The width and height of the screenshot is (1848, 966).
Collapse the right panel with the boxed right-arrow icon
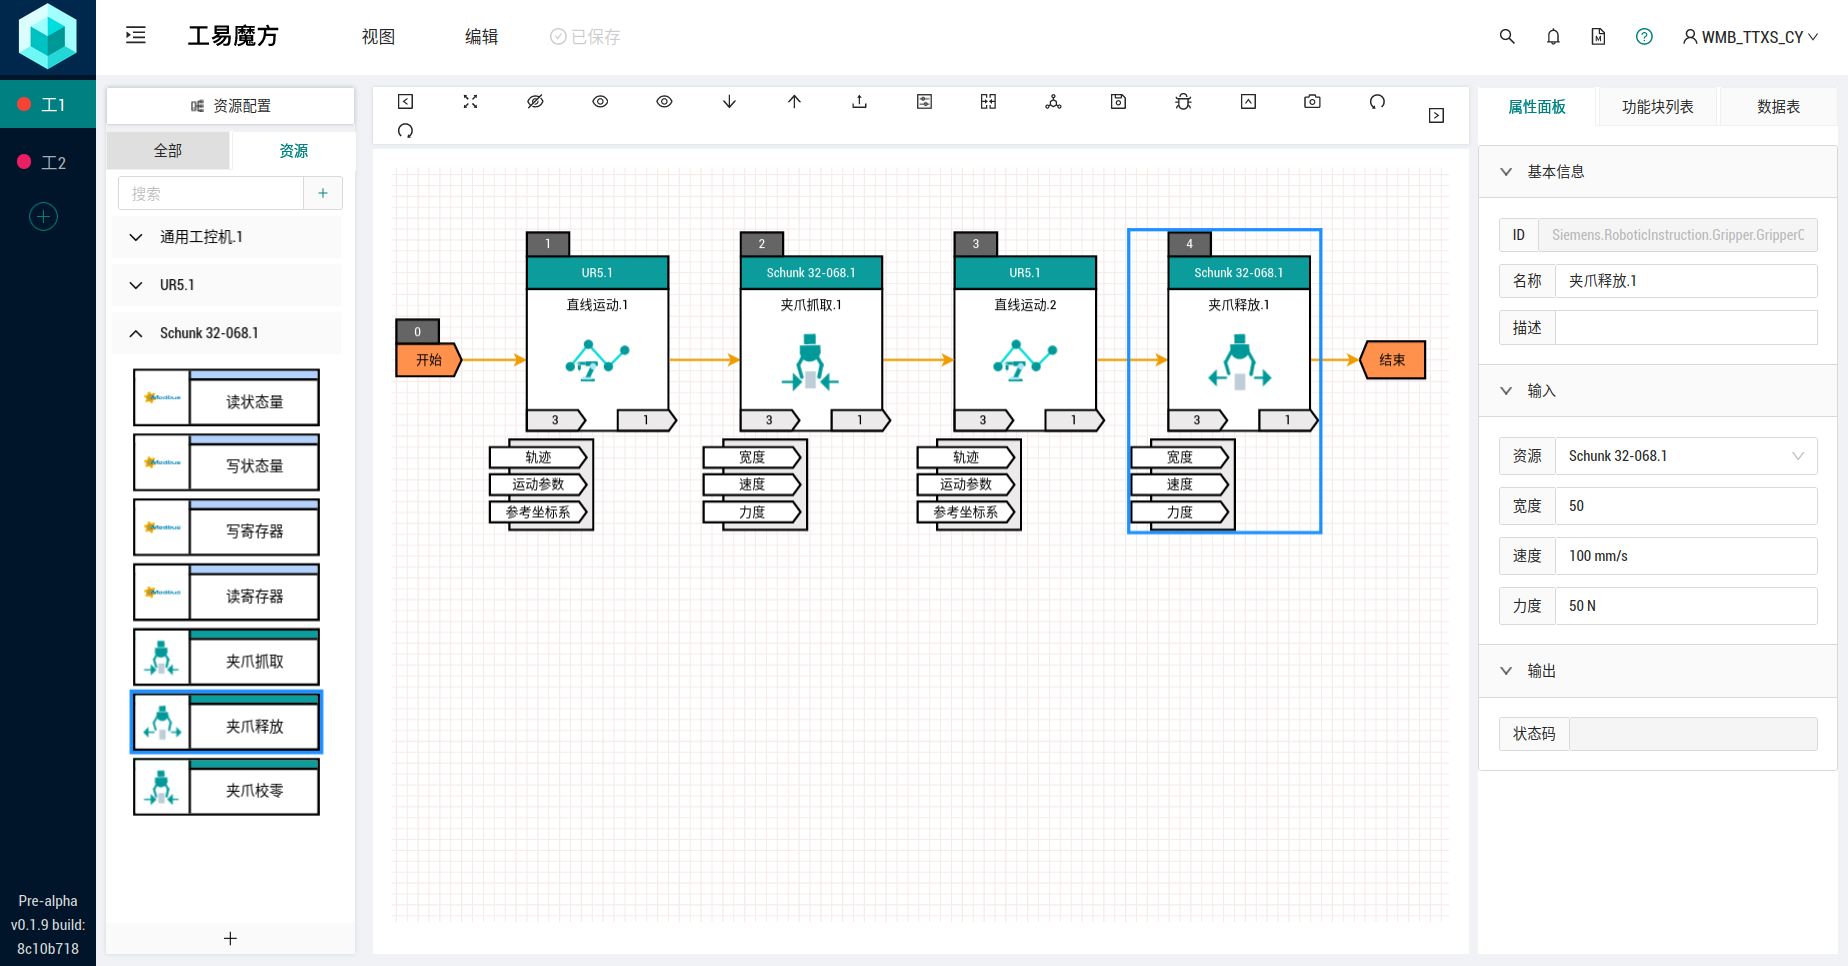[x=1436, y=116]
